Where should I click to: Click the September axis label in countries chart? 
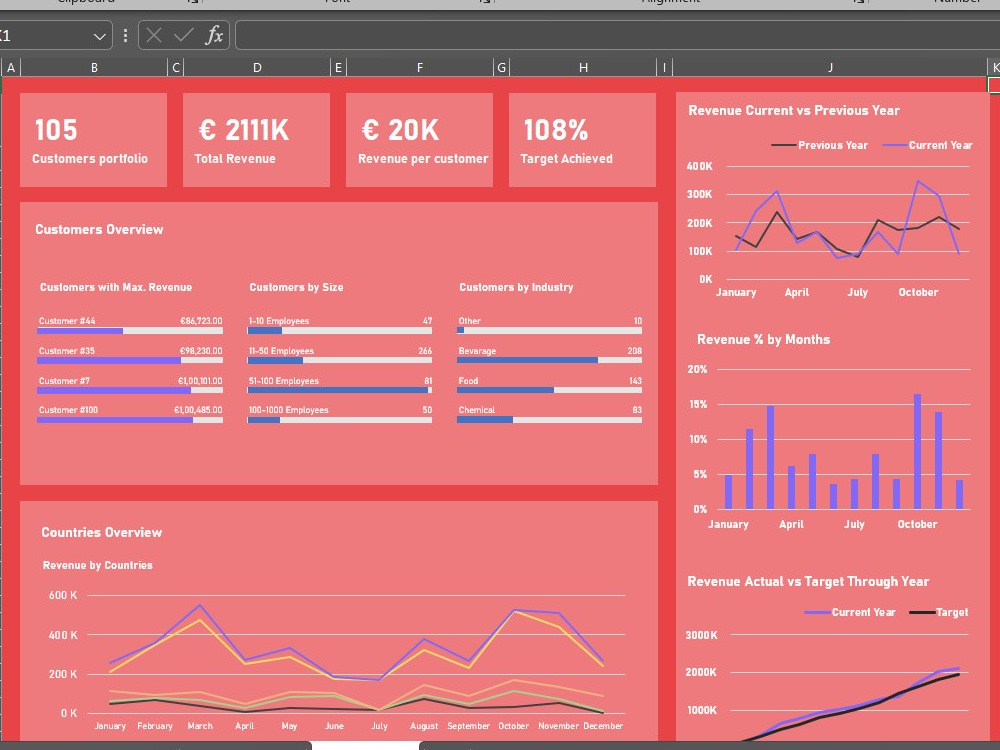point(468,726)
